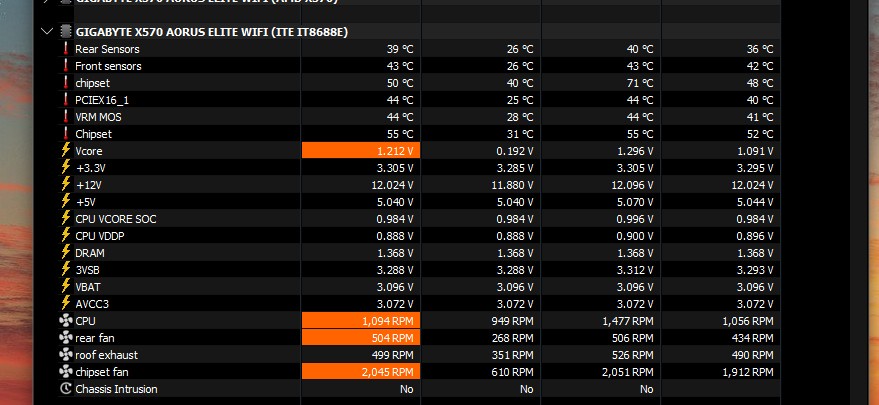Select the Front sensors label
The width and height of the screenshot is (879, 405).
pyautogui.click(x=108, y=66)
